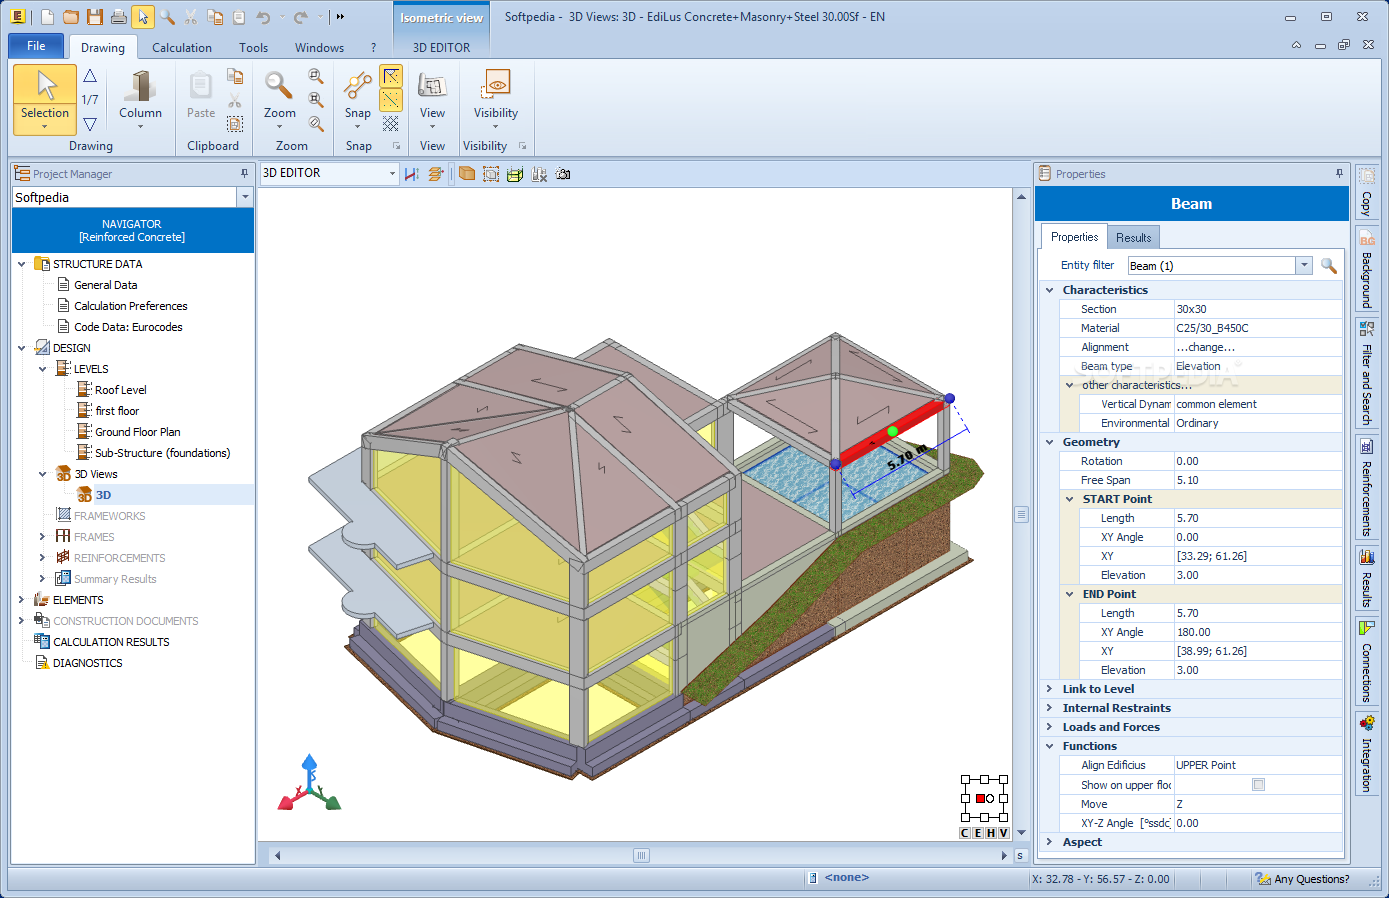Click the Free Span value field 5.10
The width and height of the screenshot is (1389, 898).
1258,480
